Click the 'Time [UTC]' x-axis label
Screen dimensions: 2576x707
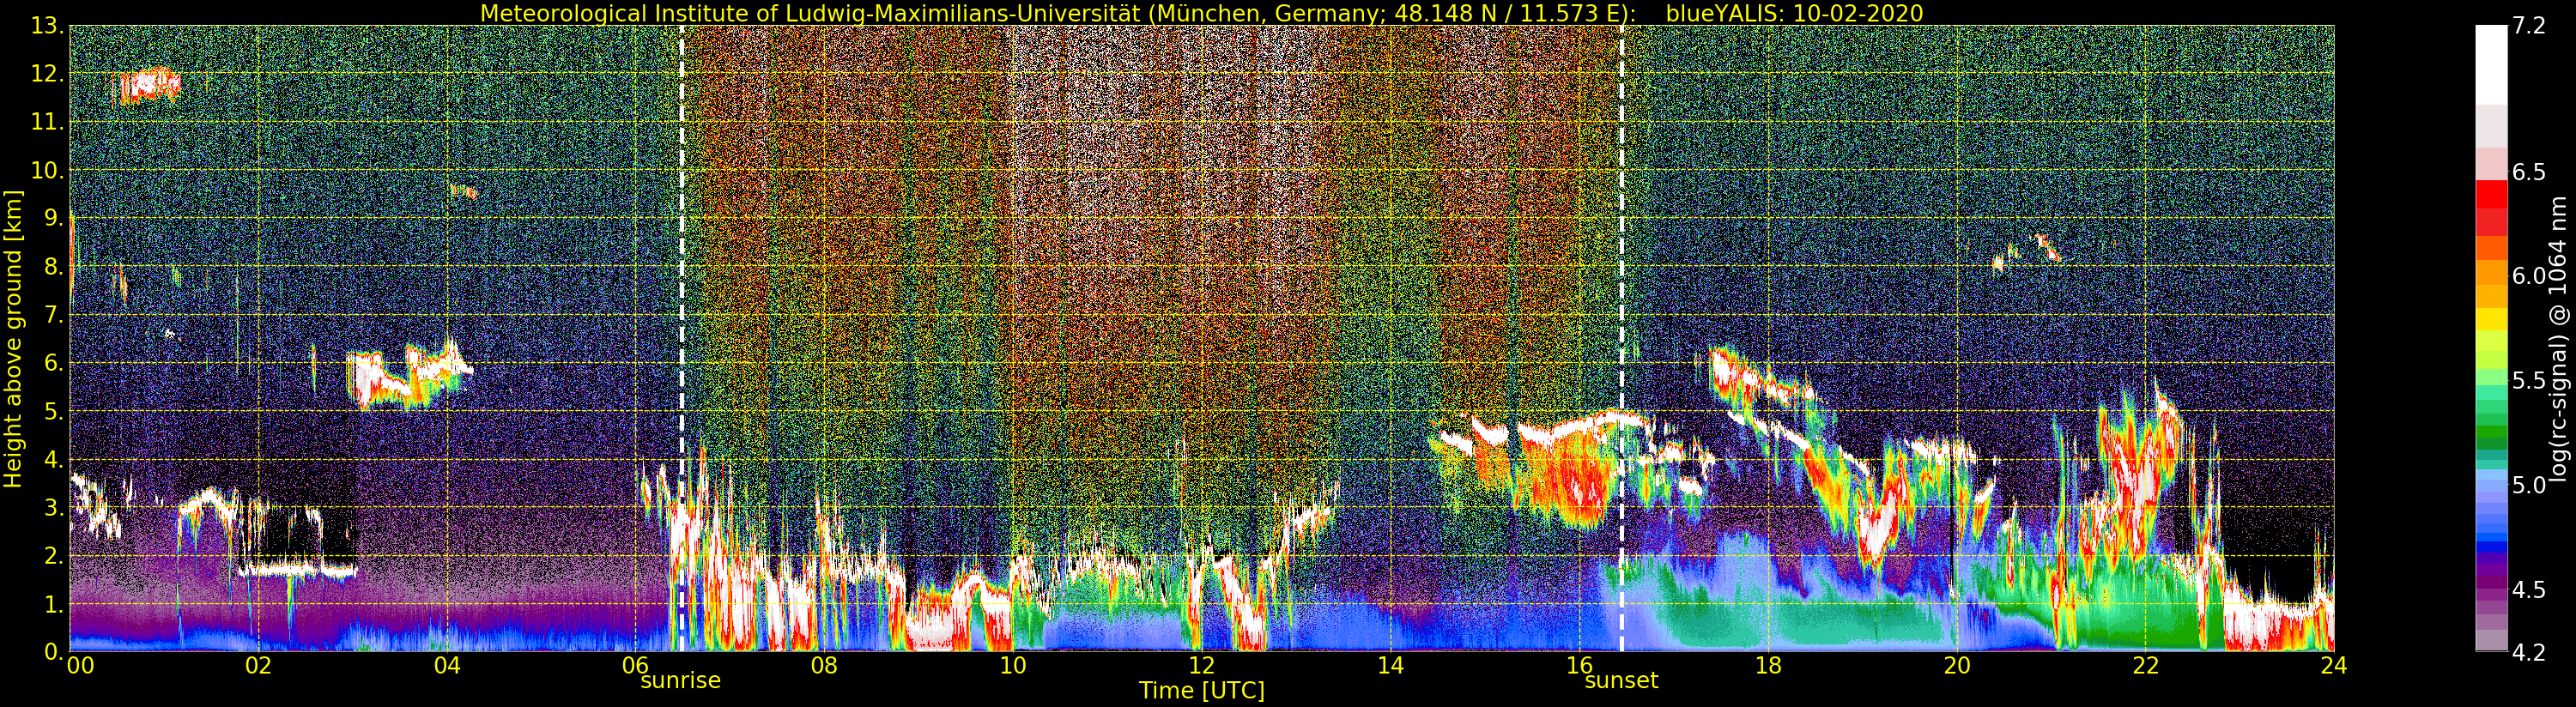click(x=1202, y=690)
